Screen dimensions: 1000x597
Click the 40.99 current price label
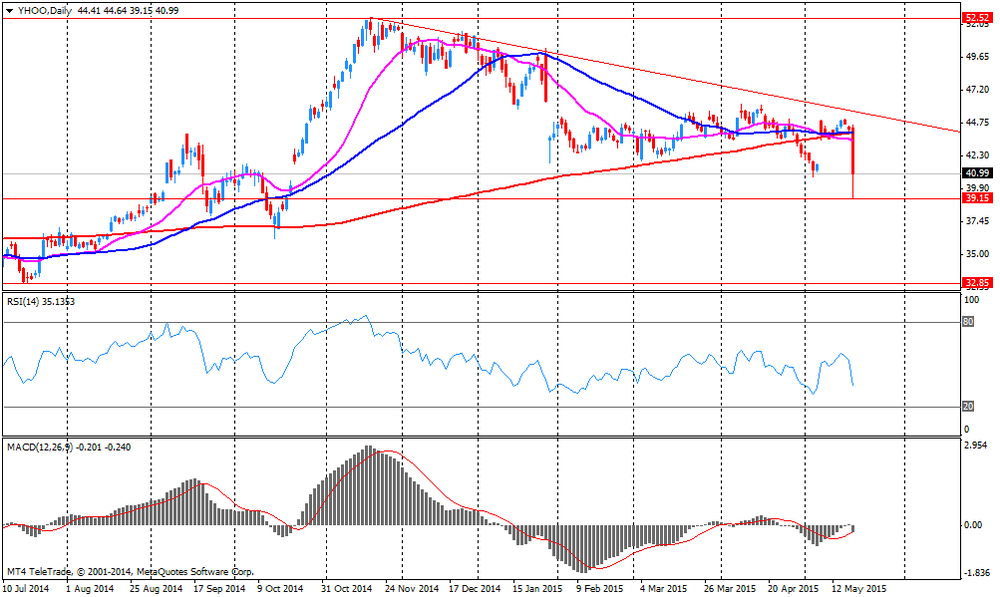[977, 173]
